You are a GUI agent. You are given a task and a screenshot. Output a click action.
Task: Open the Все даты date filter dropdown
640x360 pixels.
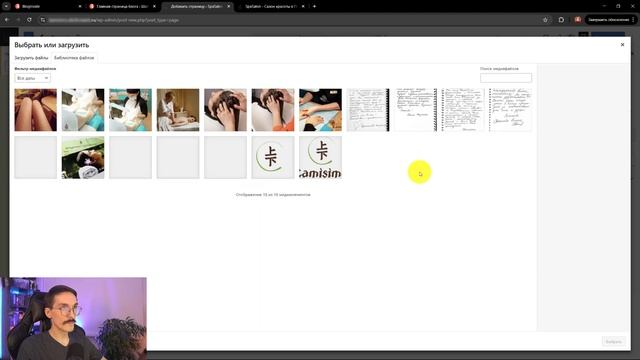[x=33, y=78]
